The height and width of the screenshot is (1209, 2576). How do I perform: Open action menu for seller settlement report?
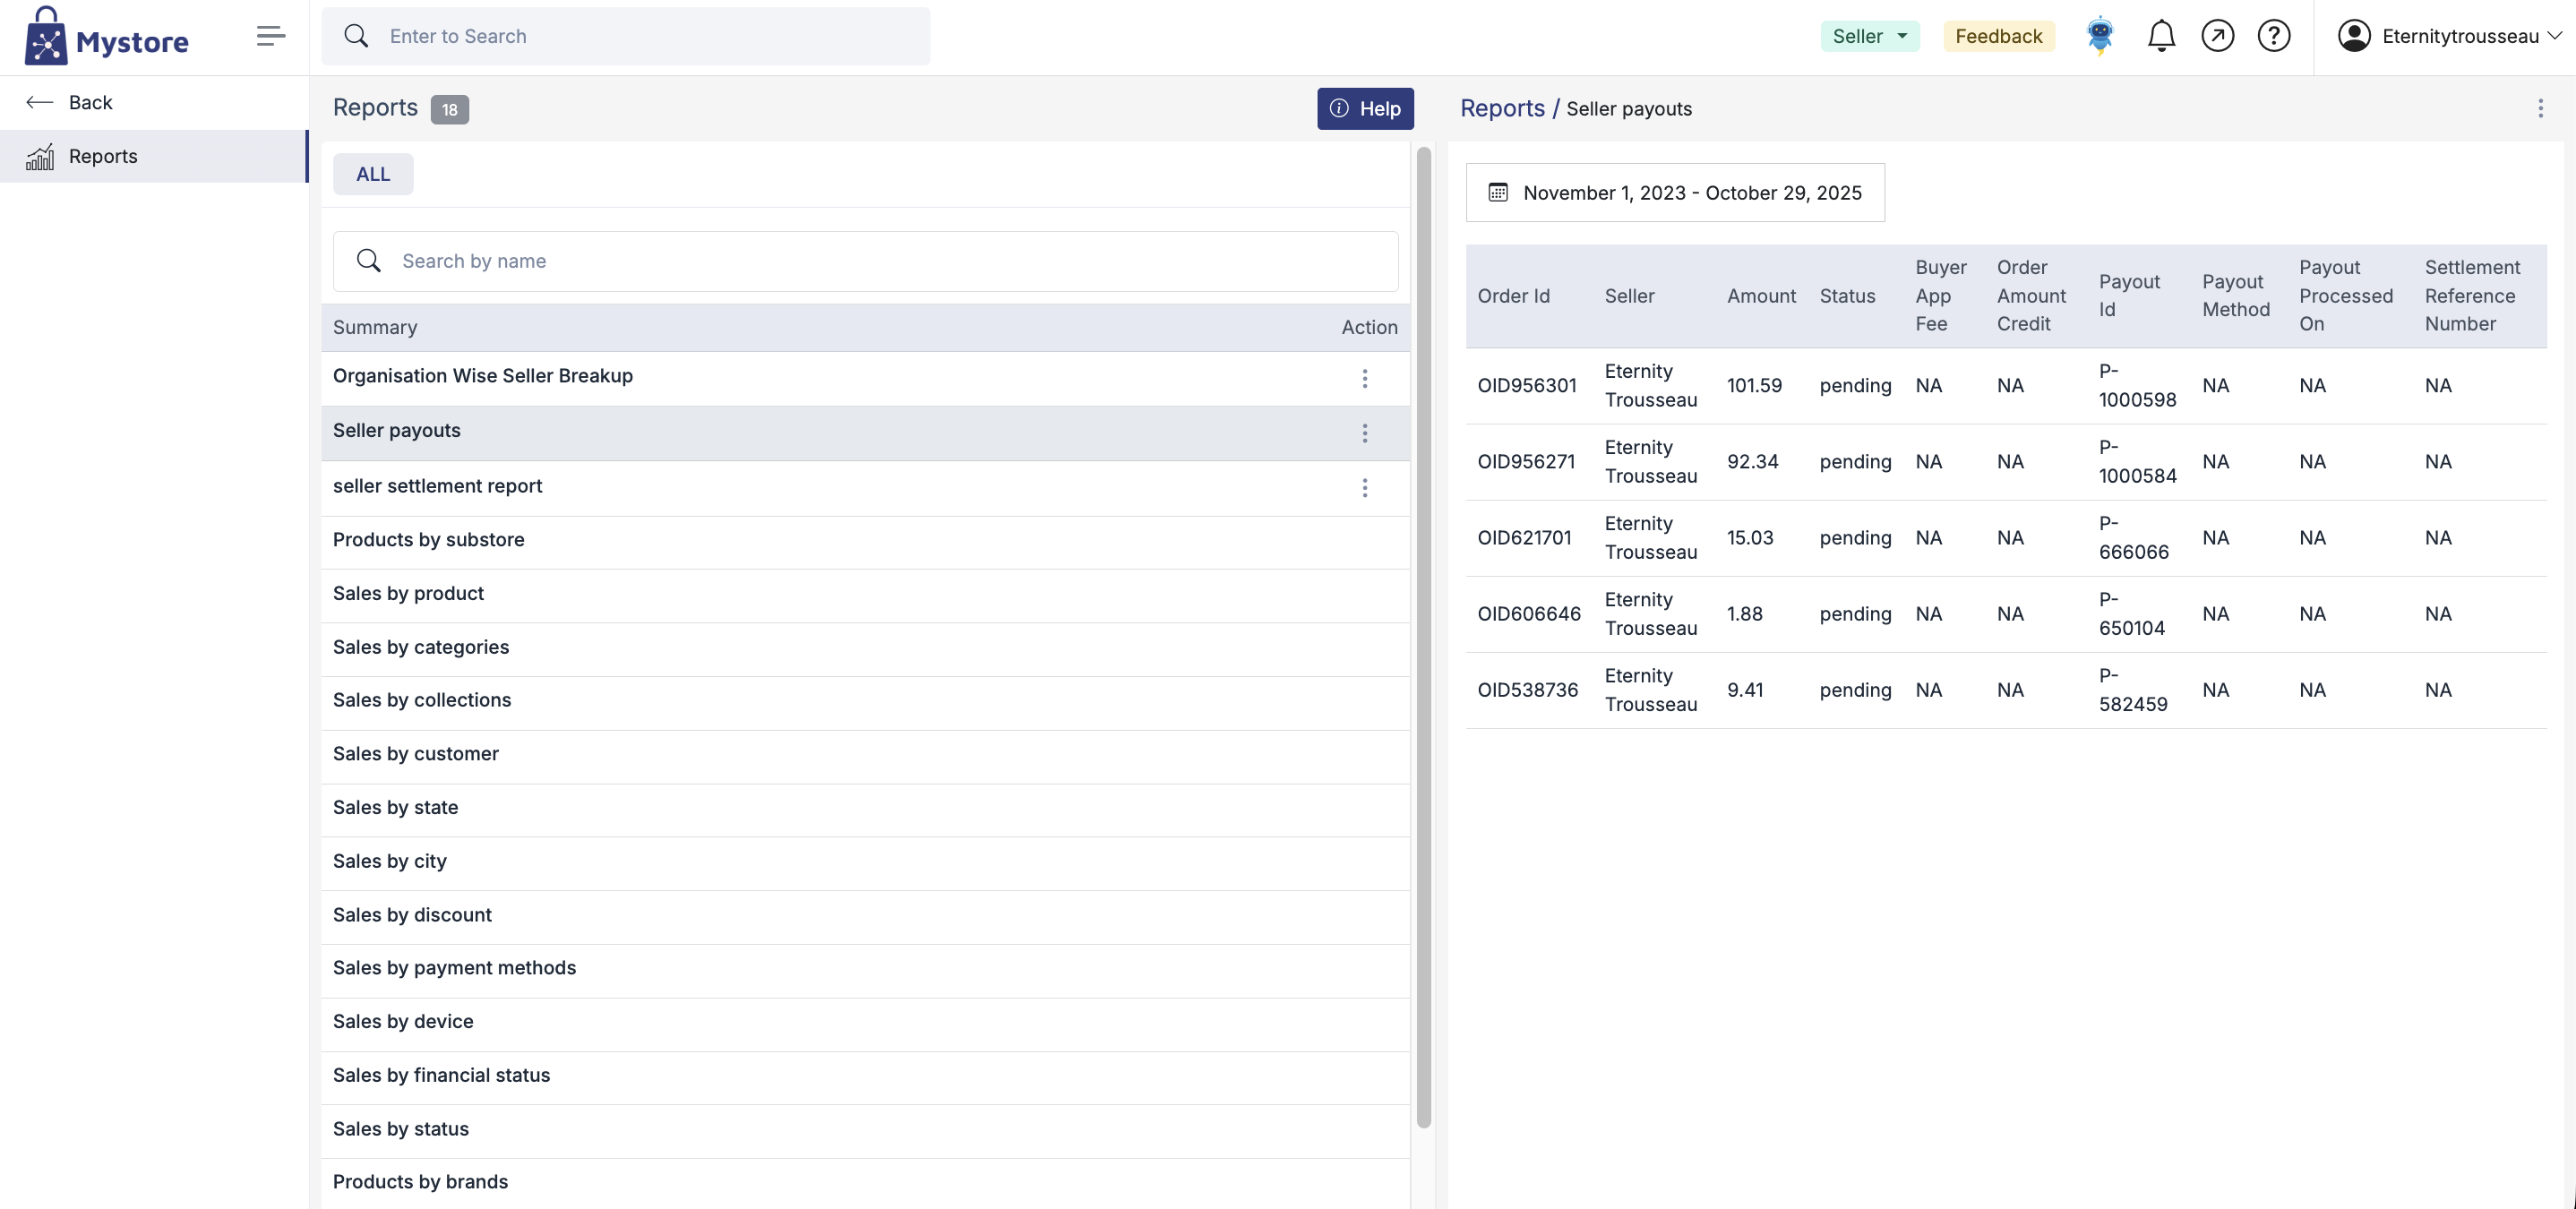click(x=1364, y=488)
